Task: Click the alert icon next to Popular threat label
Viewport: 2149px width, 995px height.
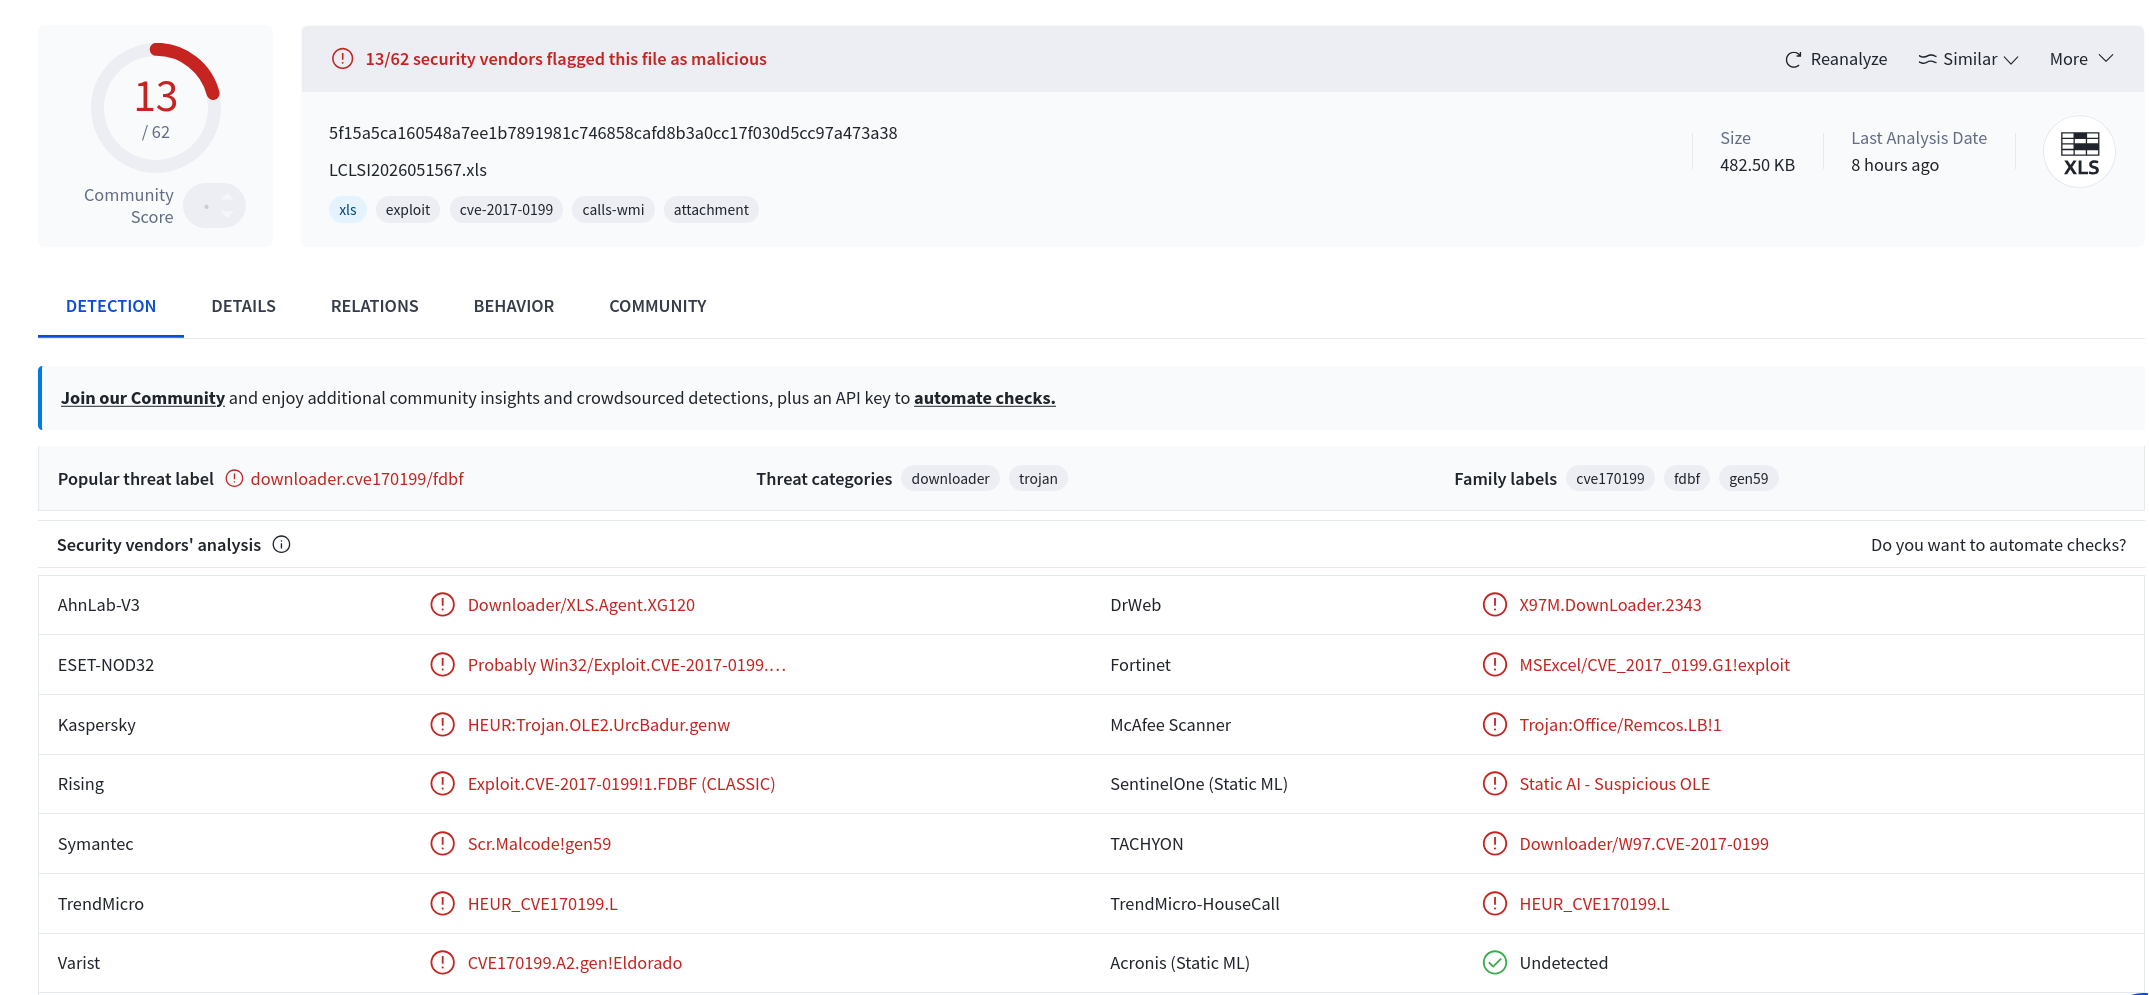Action: coord(234,479)
